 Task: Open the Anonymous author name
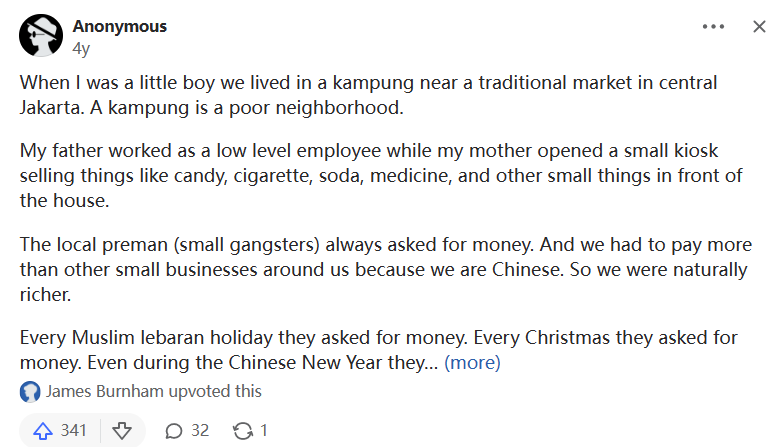[x=119, y=26]
